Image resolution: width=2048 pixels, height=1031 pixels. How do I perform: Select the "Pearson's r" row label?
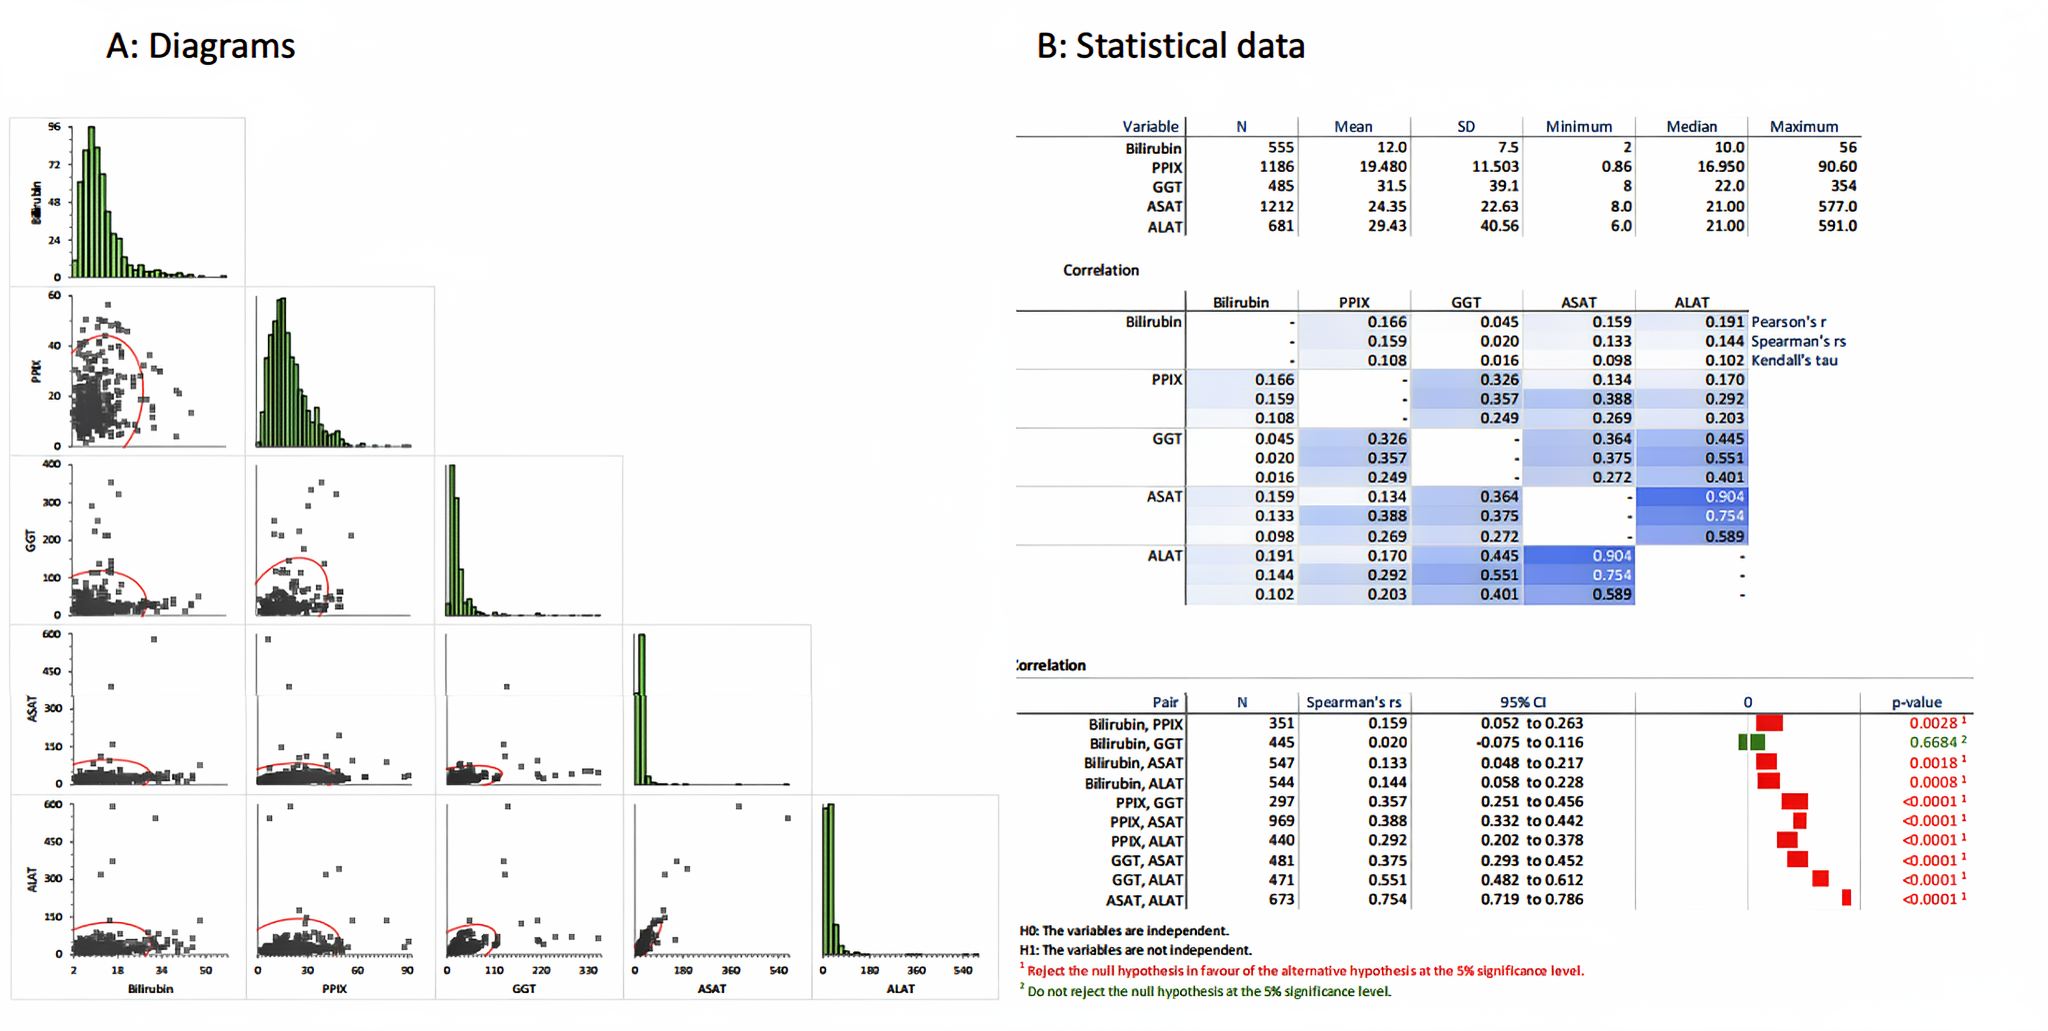pos(1788,322)
